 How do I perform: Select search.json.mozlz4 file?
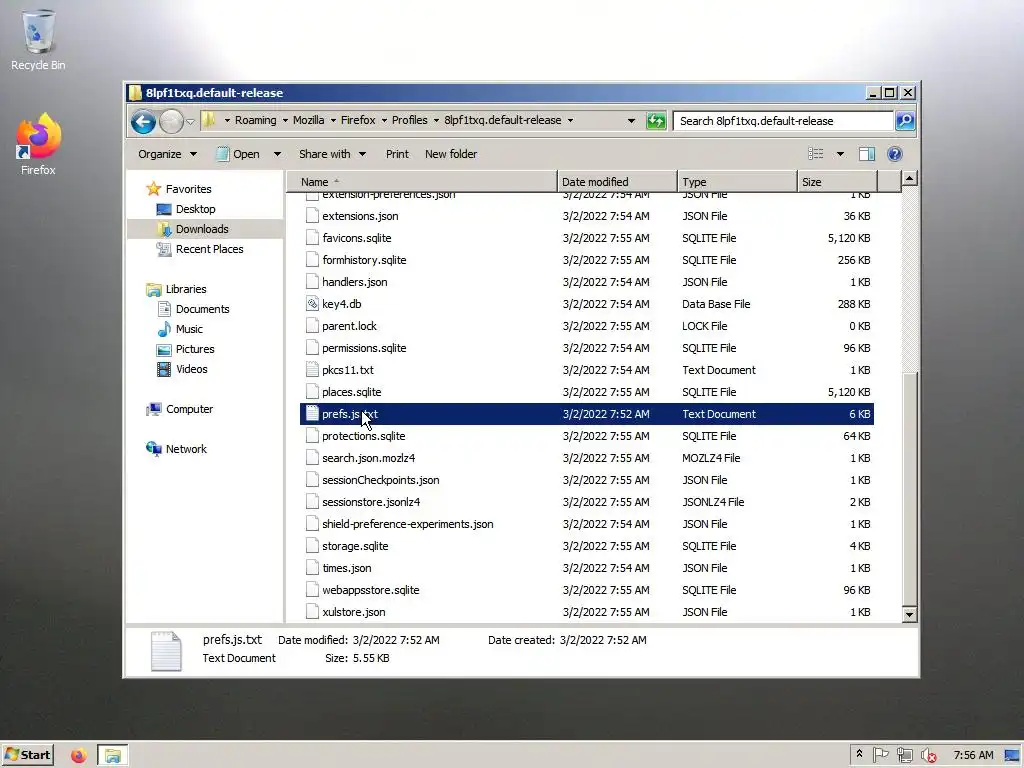click(x=368, y=458)
